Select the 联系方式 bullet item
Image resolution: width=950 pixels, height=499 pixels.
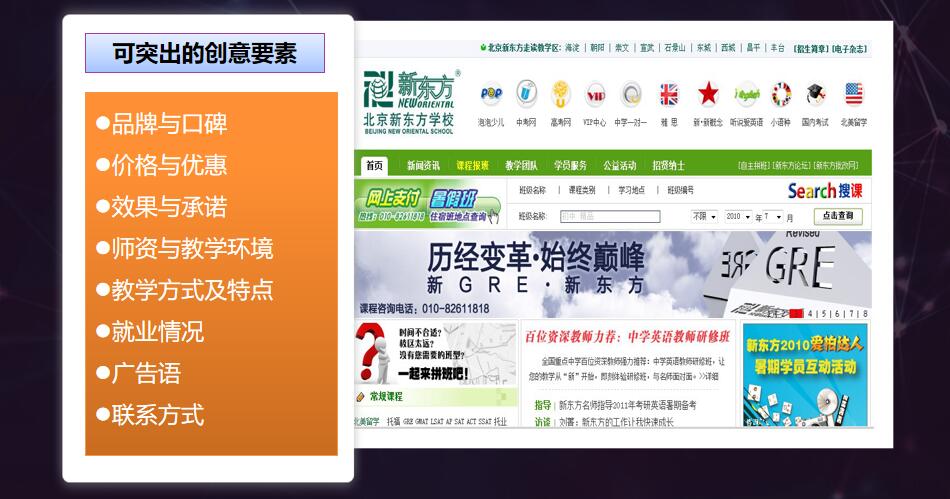[x=150, y=415]
